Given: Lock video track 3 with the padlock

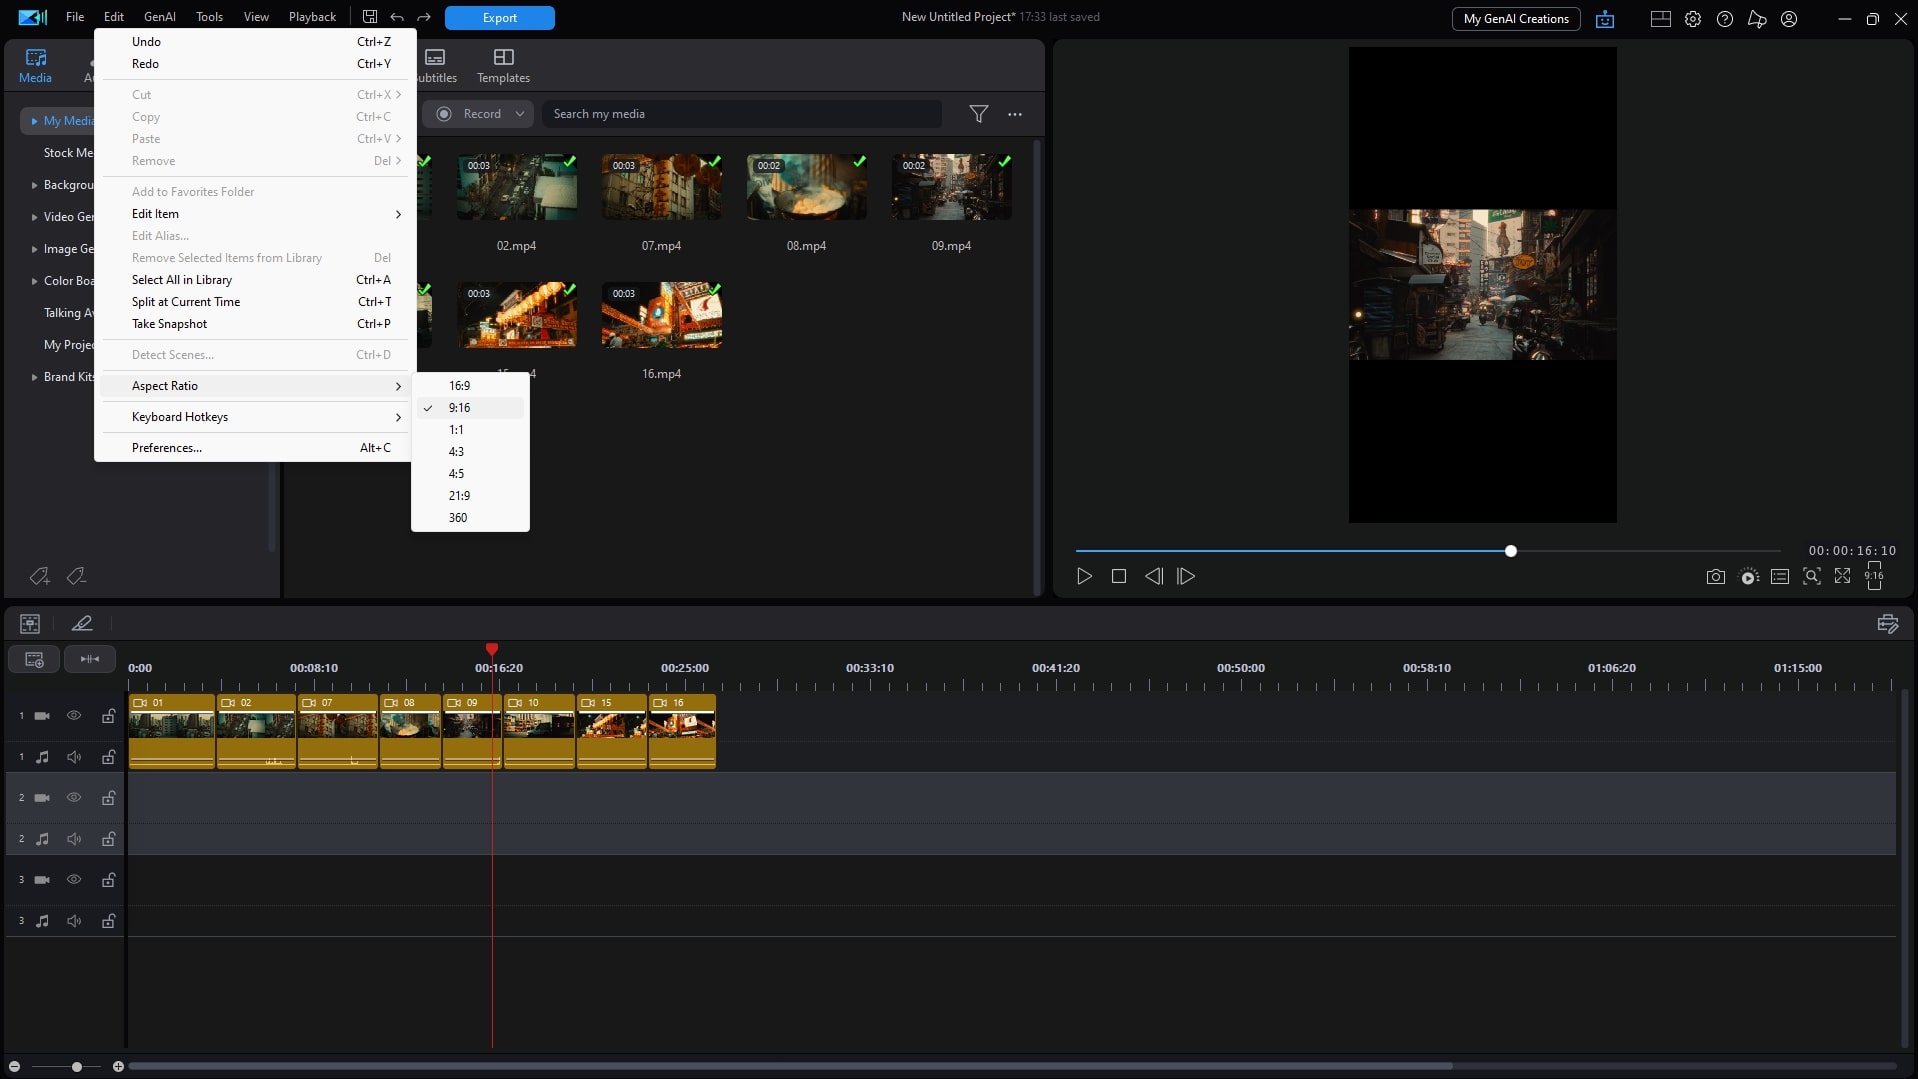Looking at the screenshot, I should coord(108,881).
